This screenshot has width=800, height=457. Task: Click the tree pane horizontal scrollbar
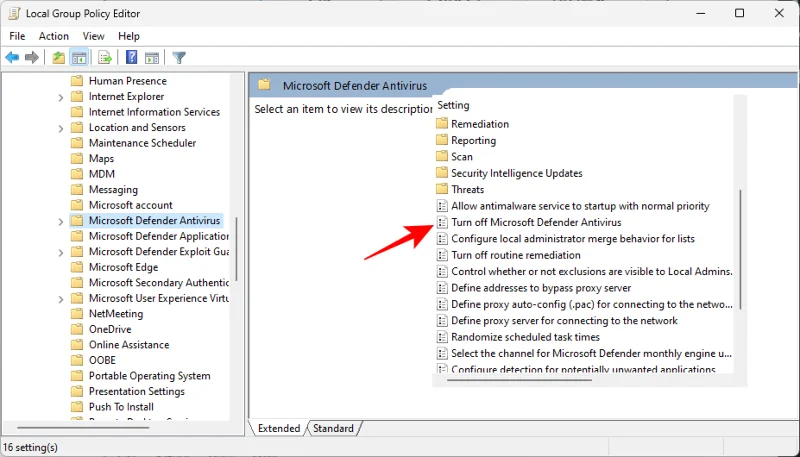(x=83, y=427)
